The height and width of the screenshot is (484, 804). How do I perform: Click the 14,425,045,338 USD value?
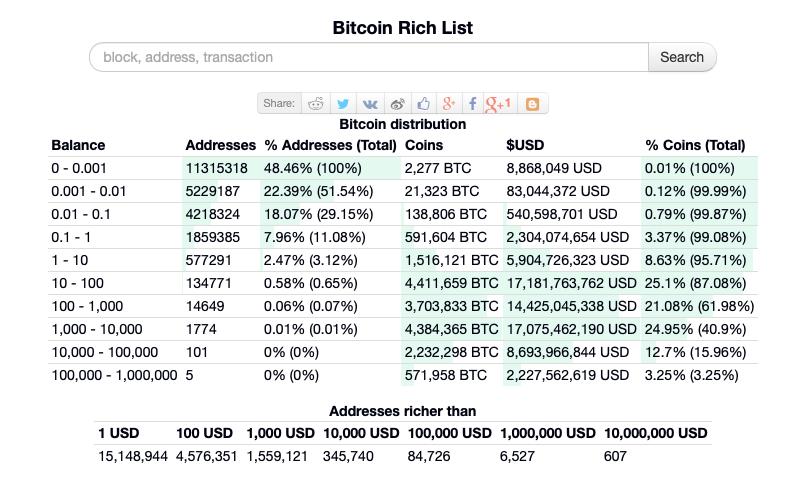pos(571,306)
